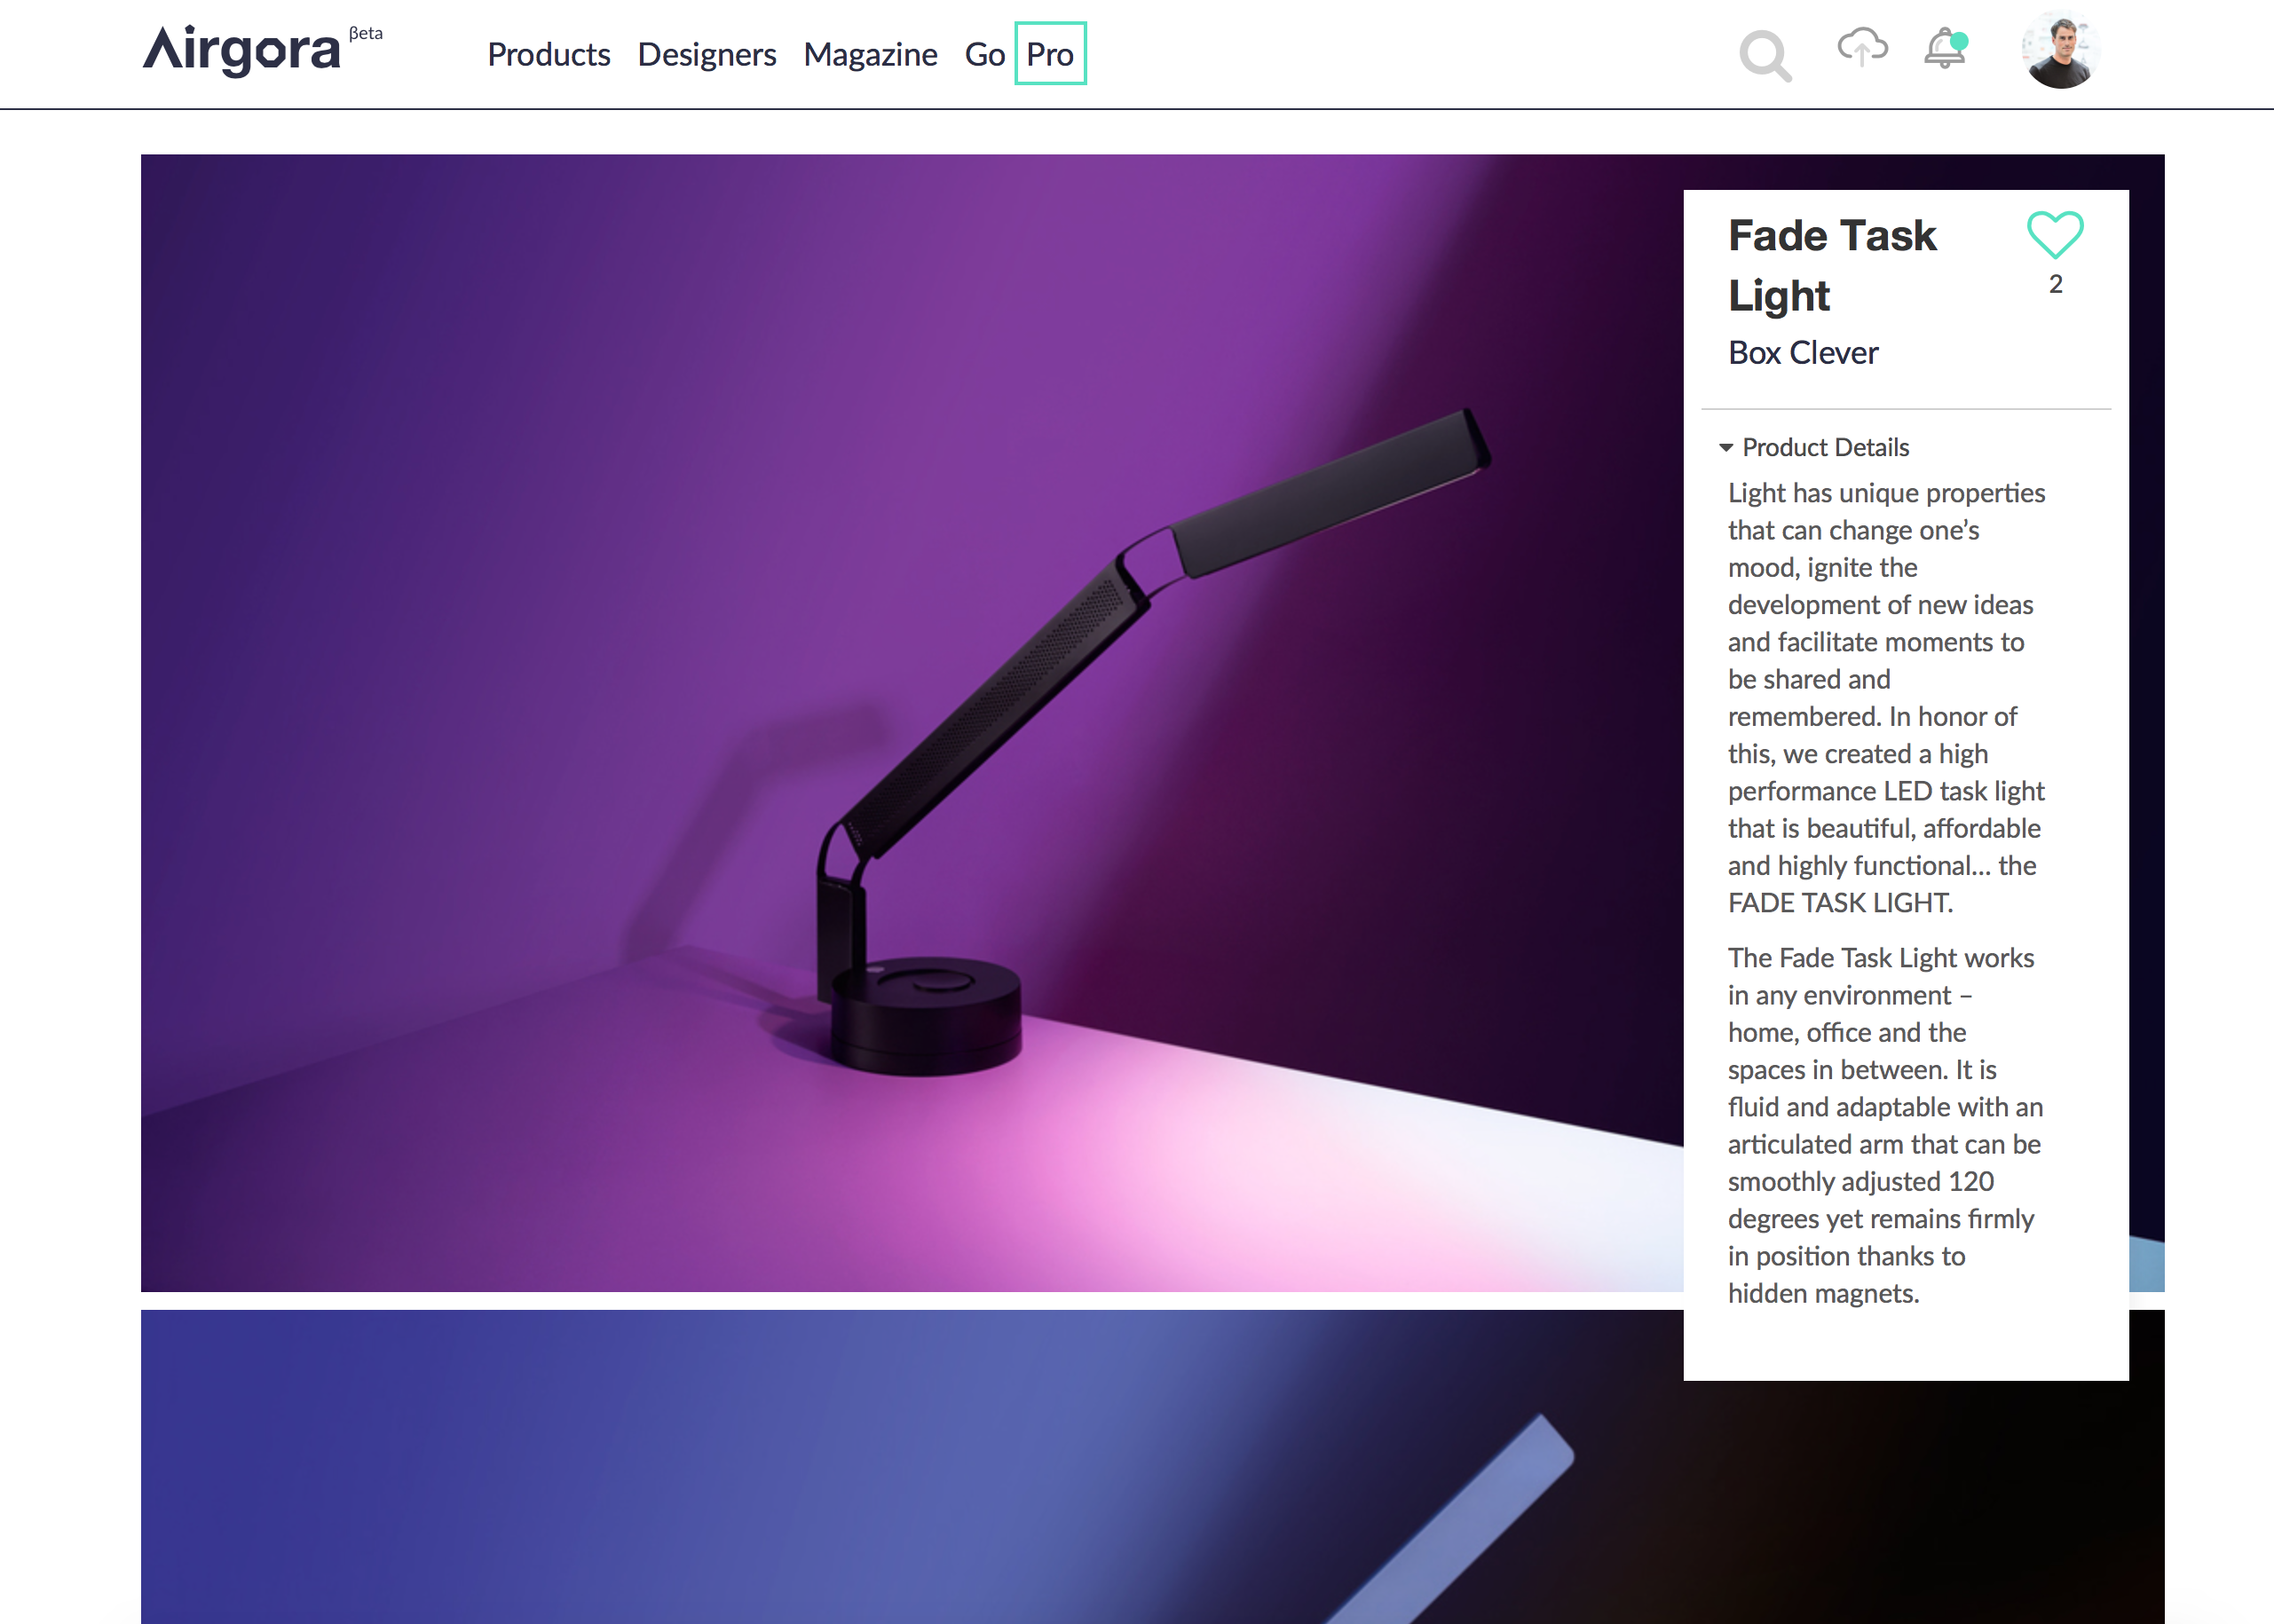Like the Fade Task Light with heart

(2055, 235)
